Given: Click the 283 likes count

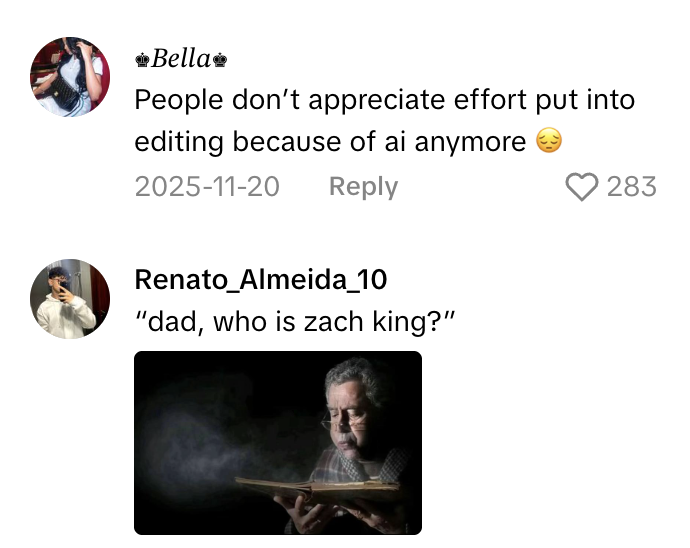Looking at the screenshot, I should click(632, 187).
